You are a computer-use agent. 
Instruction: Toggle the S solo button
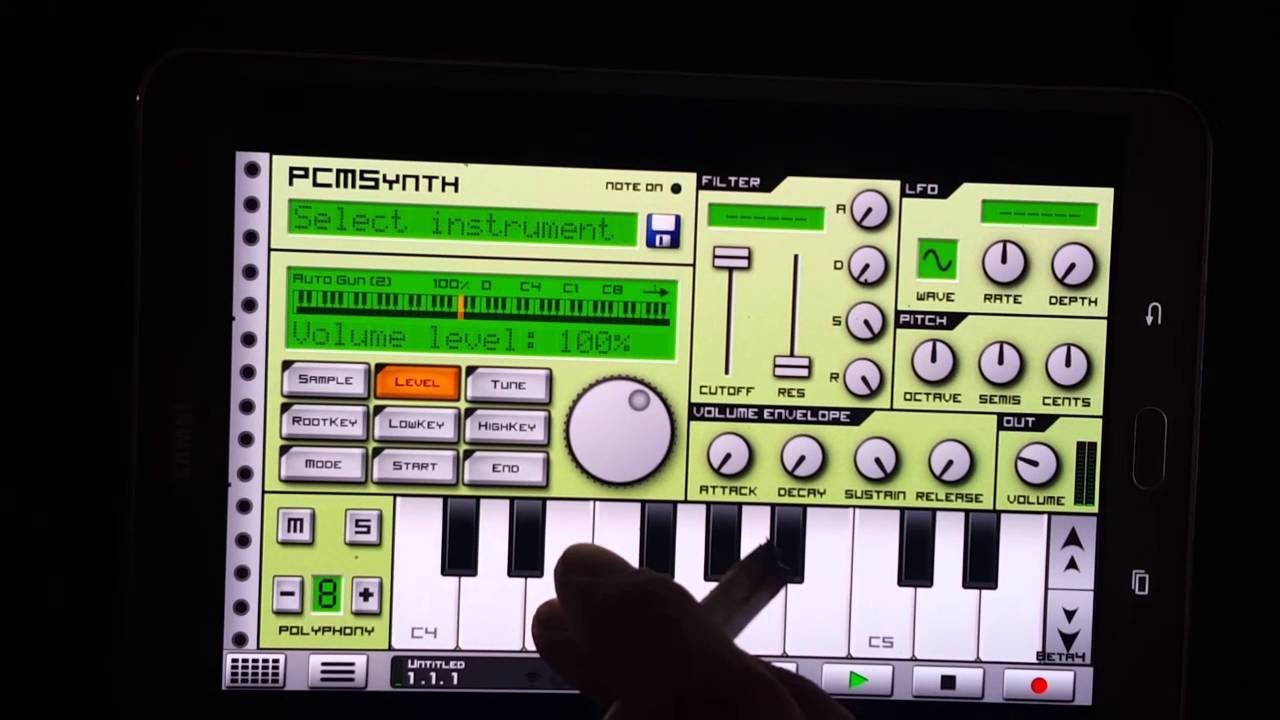pyautogui.click(x=362, y=527)
